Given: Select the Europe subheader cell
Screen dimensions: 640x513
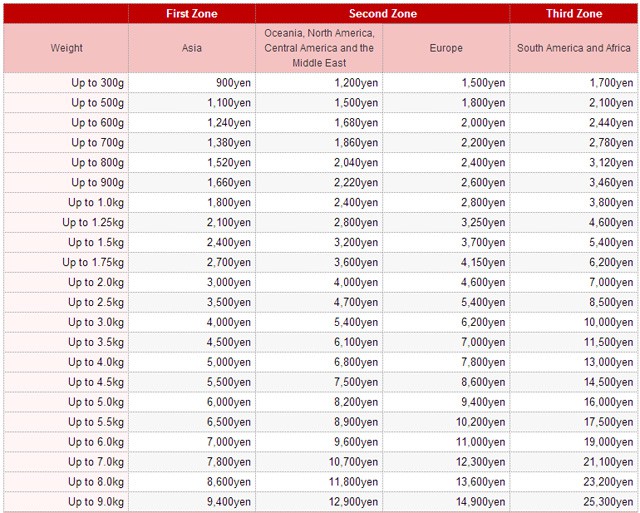Looking at the screenshot, I should point(446,48).
